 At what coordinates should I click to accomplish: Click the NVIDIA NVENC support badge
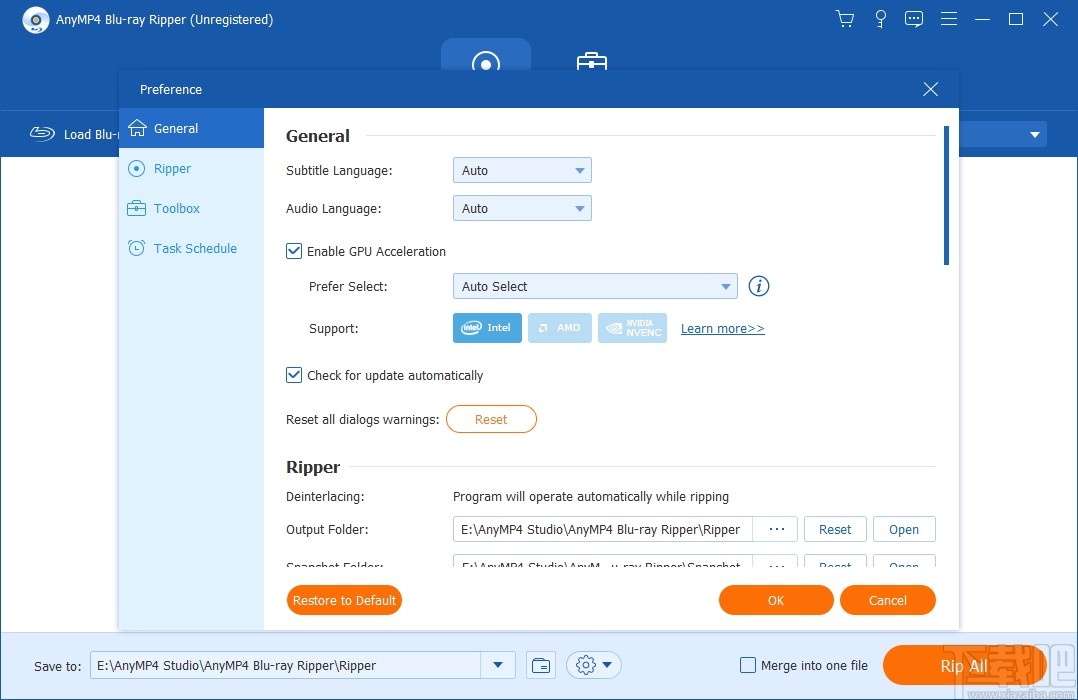[632, 328]
